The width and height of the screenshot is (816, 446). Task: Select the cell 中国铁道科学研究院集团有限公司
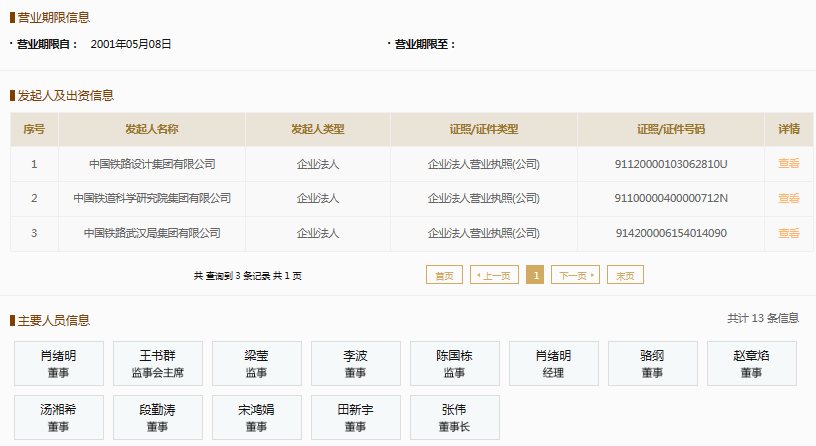152,198
